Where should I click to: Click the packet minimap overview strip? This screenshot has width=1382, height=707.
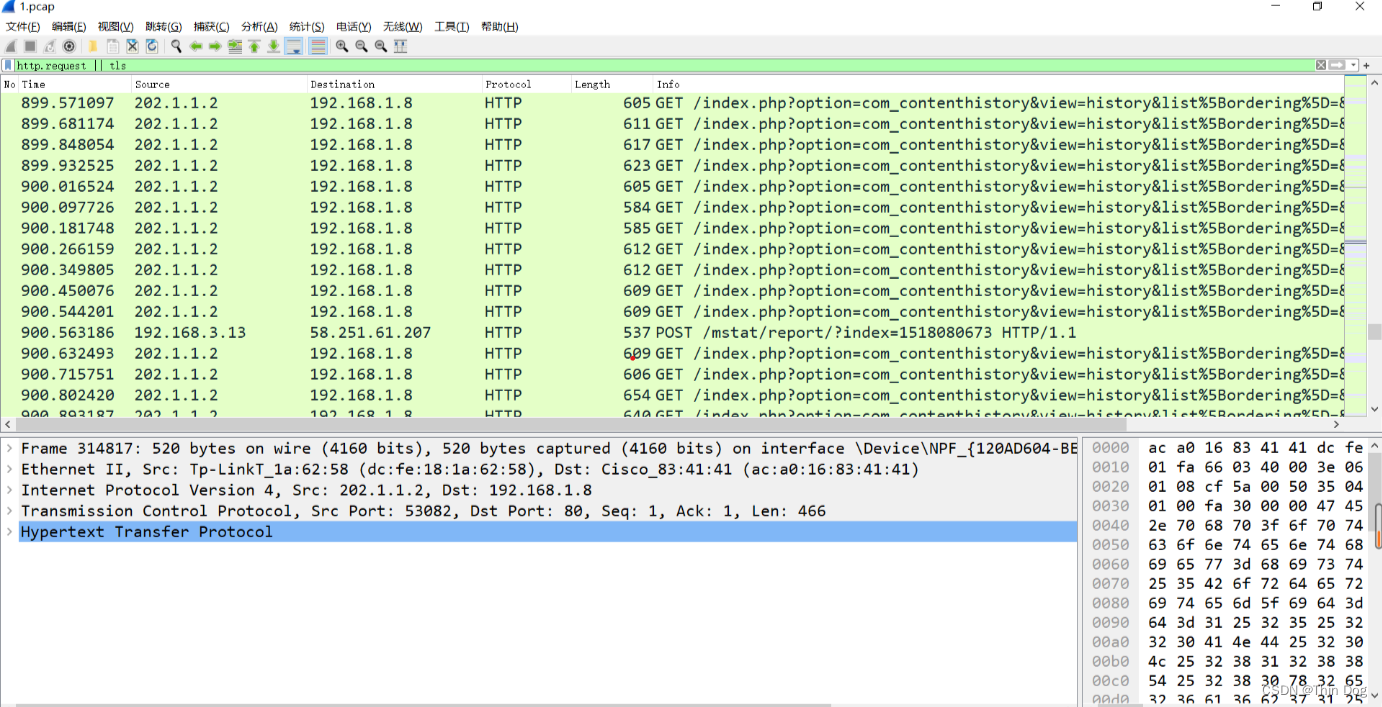tap(1355, 244)
